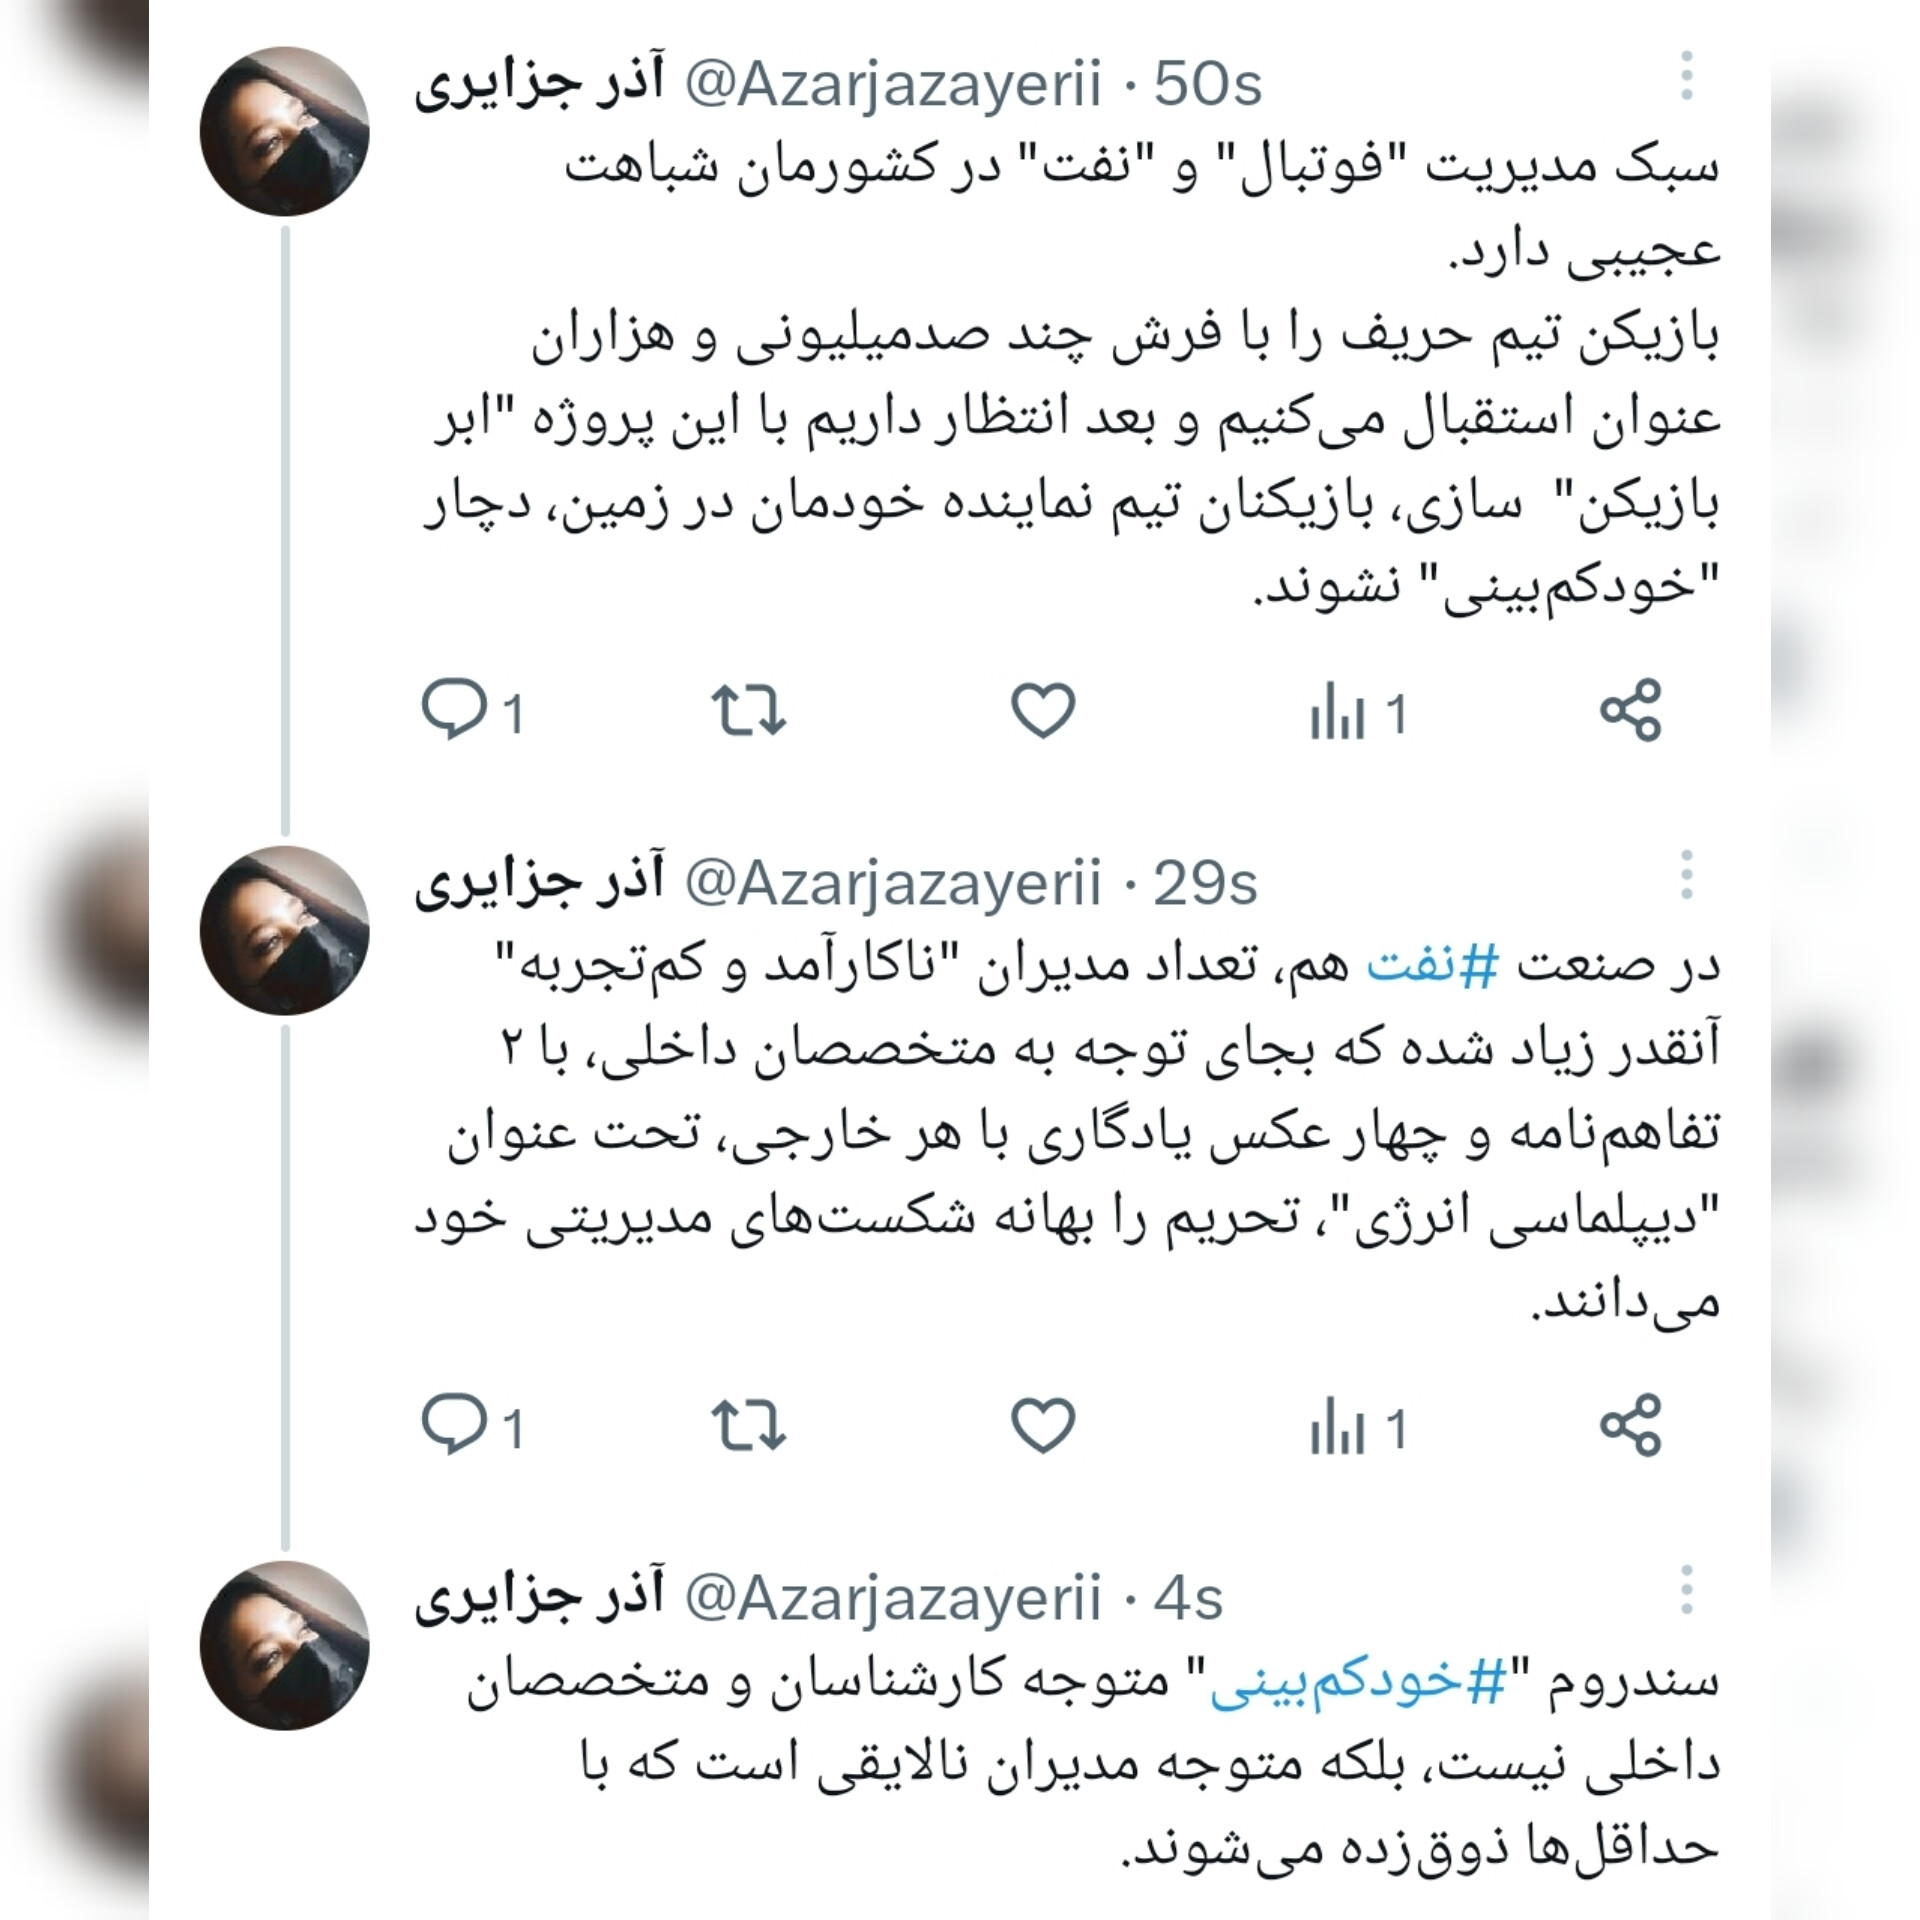Like the first tweet posted 50s ago
The image size is (1920, 1920).
tap(1043, 711)
